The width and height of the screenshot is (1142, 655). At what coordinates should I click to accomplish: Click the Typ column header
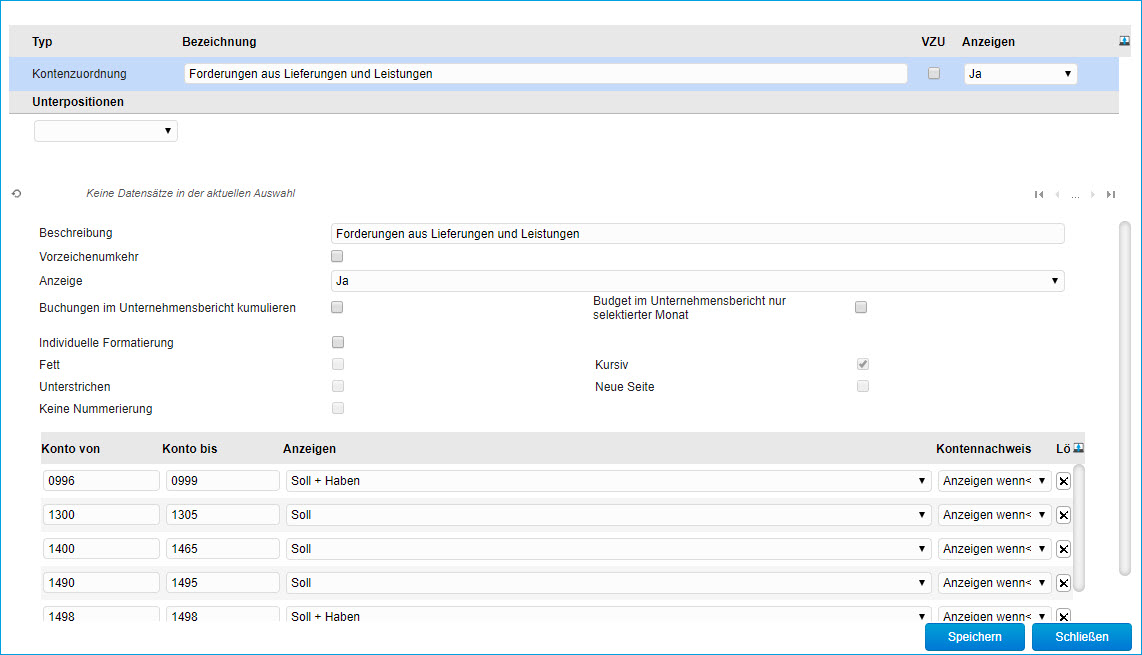pos(42,42)
